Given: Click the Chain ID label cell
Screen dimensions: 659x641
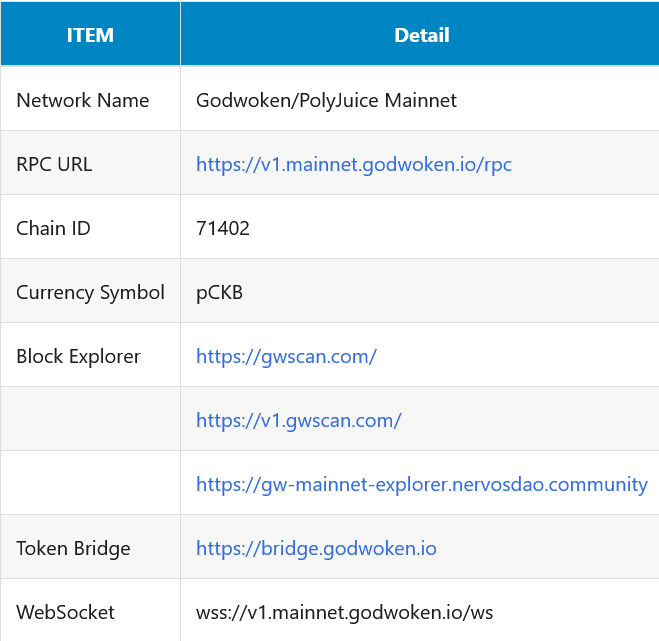Looking at the screenshot, I should pyautogui.click(x=53, y=228).
